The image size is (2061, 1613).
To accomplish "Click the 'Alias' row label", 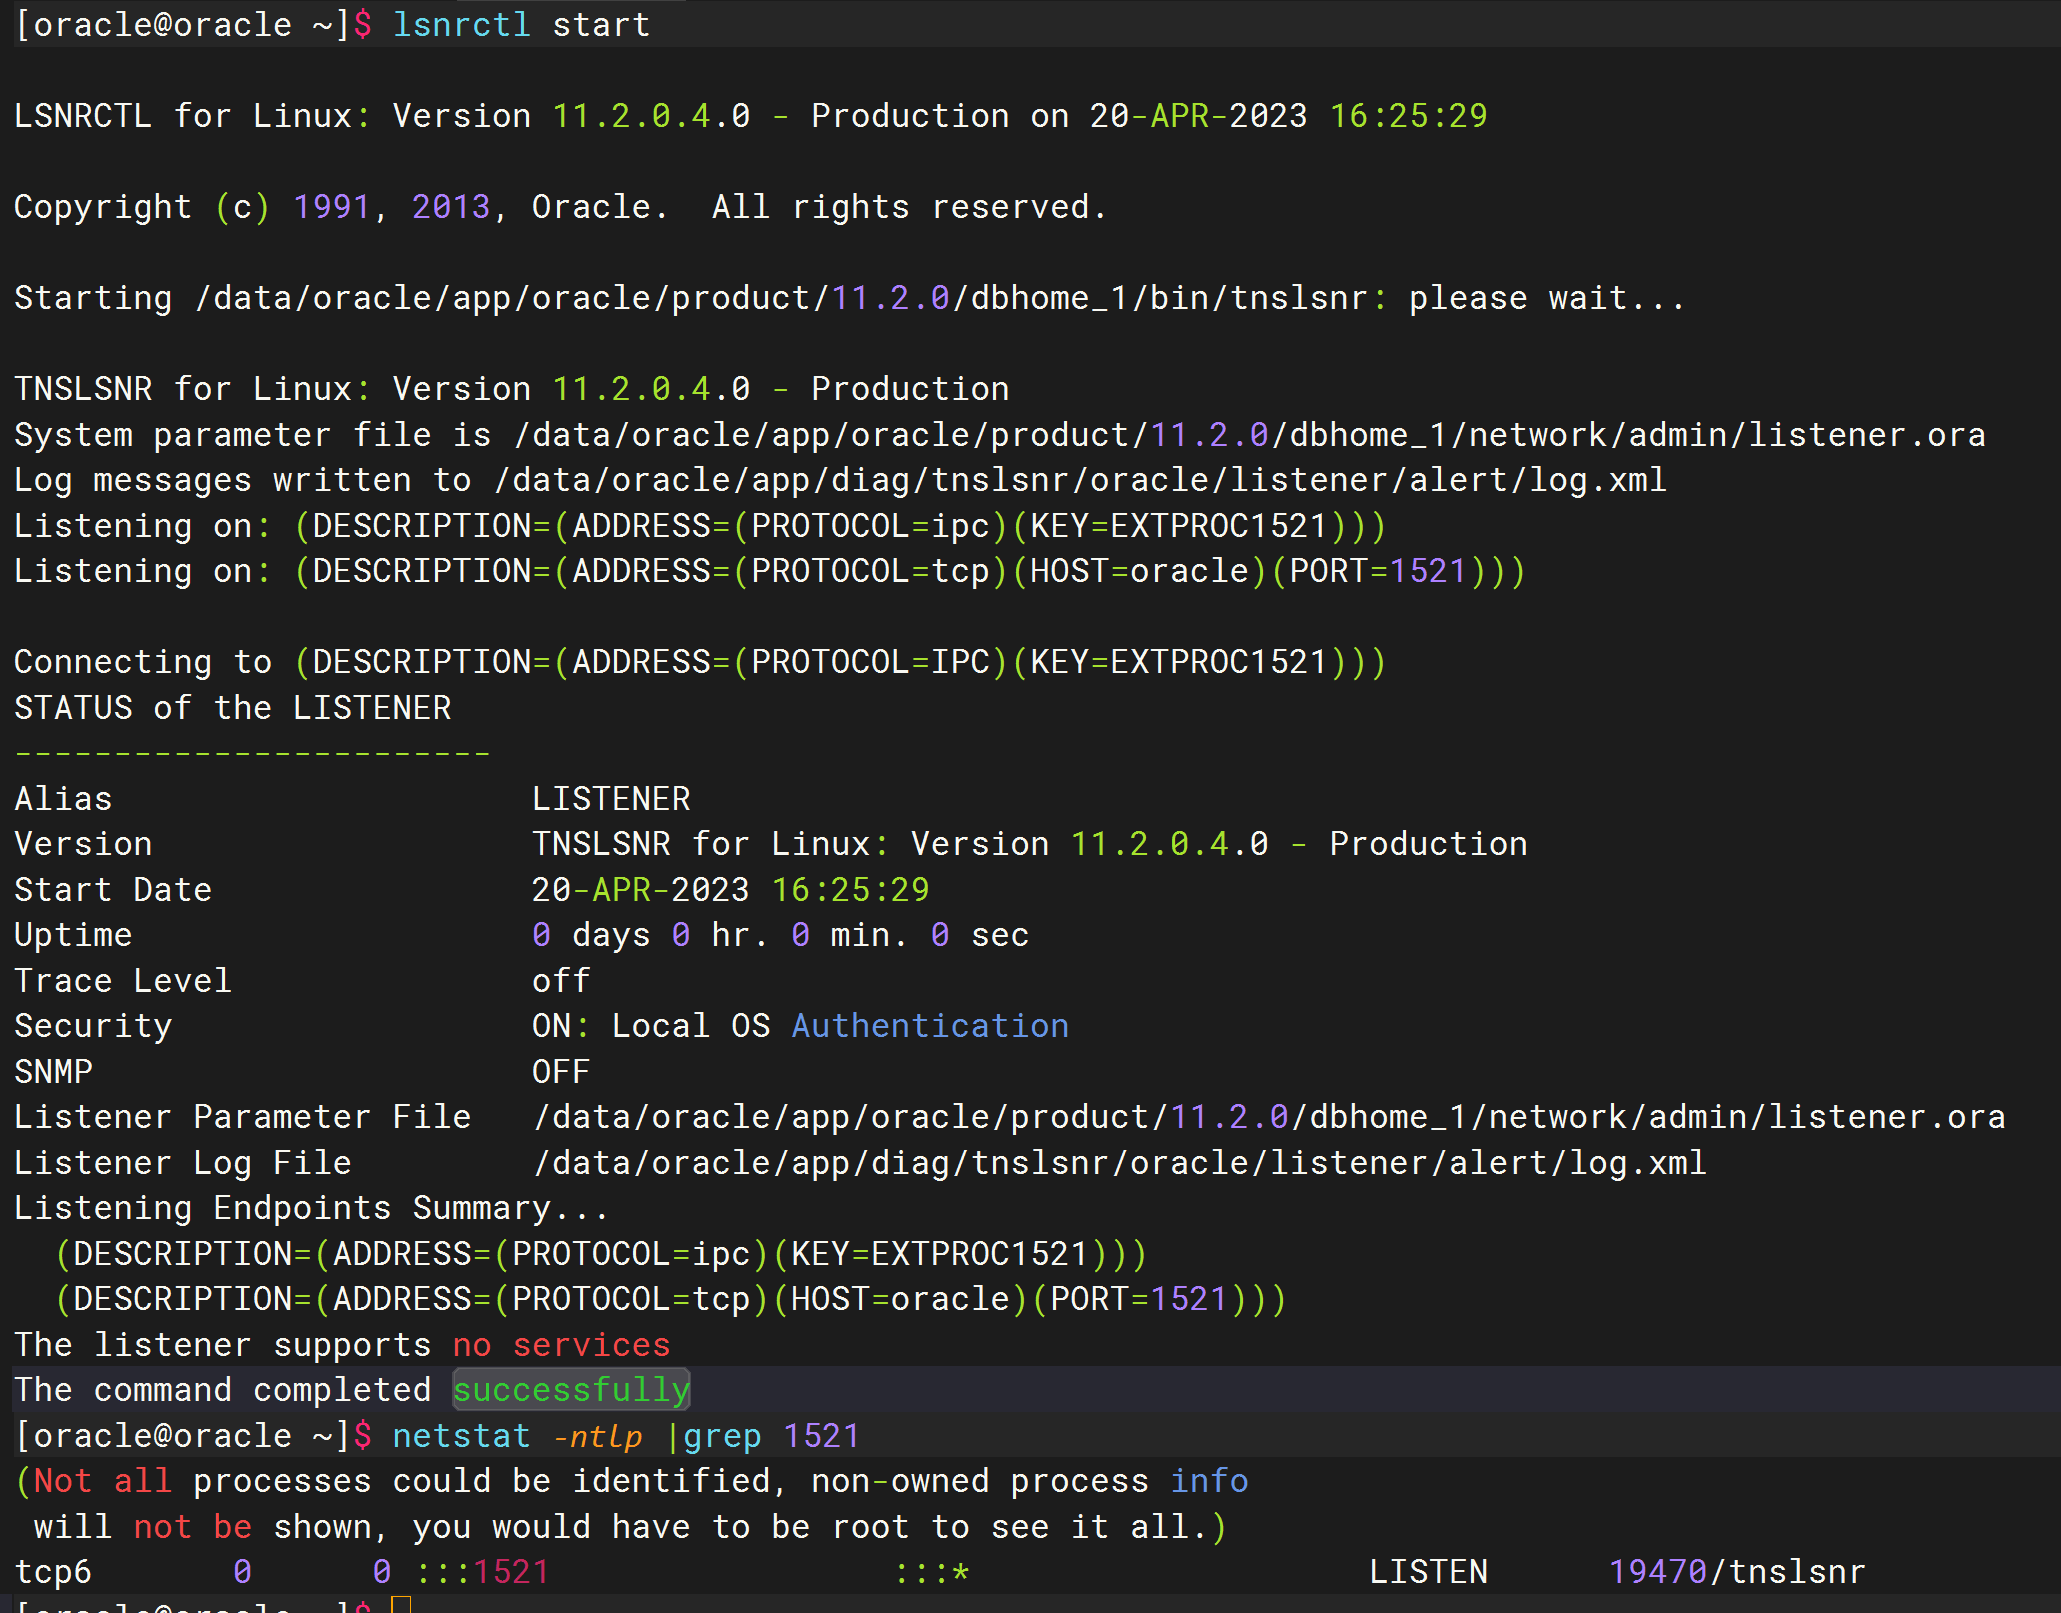I will [63, 799].
